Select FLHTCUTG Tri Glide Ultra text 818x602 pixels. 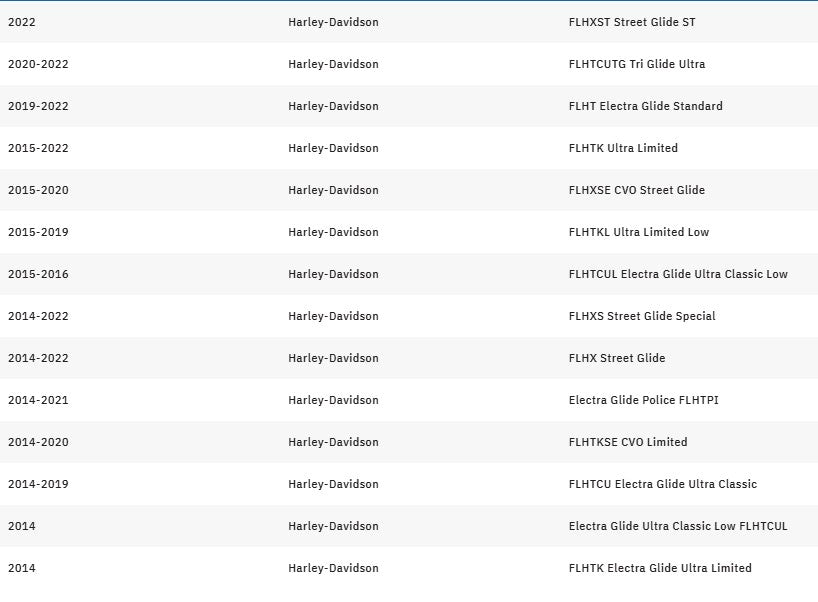pos(636,64)
